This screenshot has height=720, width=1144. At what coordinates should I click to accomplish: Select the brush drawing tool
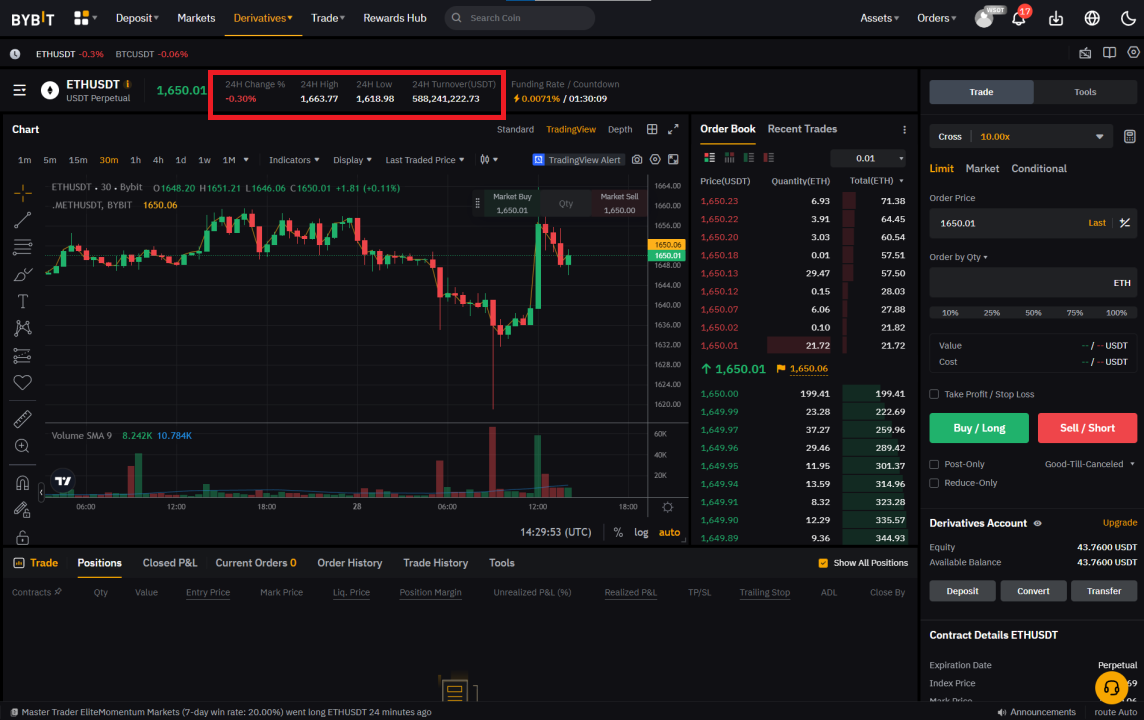[x=23, y=274]
